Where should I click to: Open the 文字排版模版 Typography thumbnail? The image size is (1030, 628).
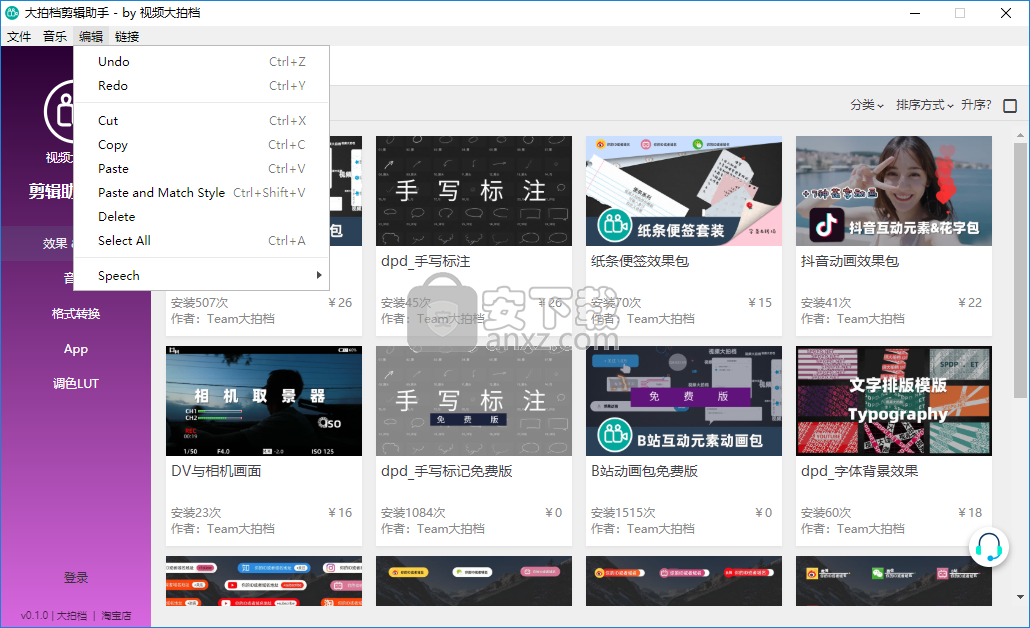pyautogui.click(x=894, y=401)
